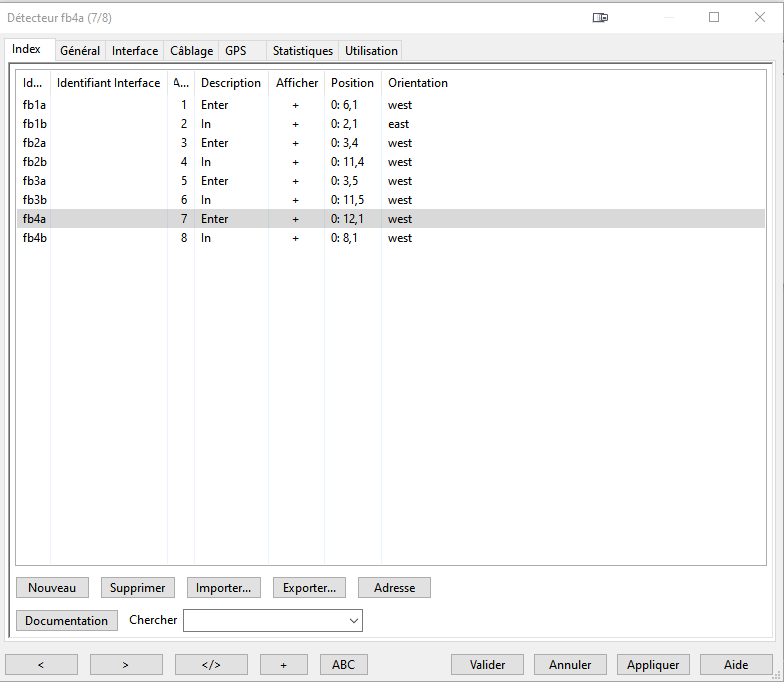Click the ABC button
The image size is (784, 682).
pyautogui.click(x=343, y=664)
